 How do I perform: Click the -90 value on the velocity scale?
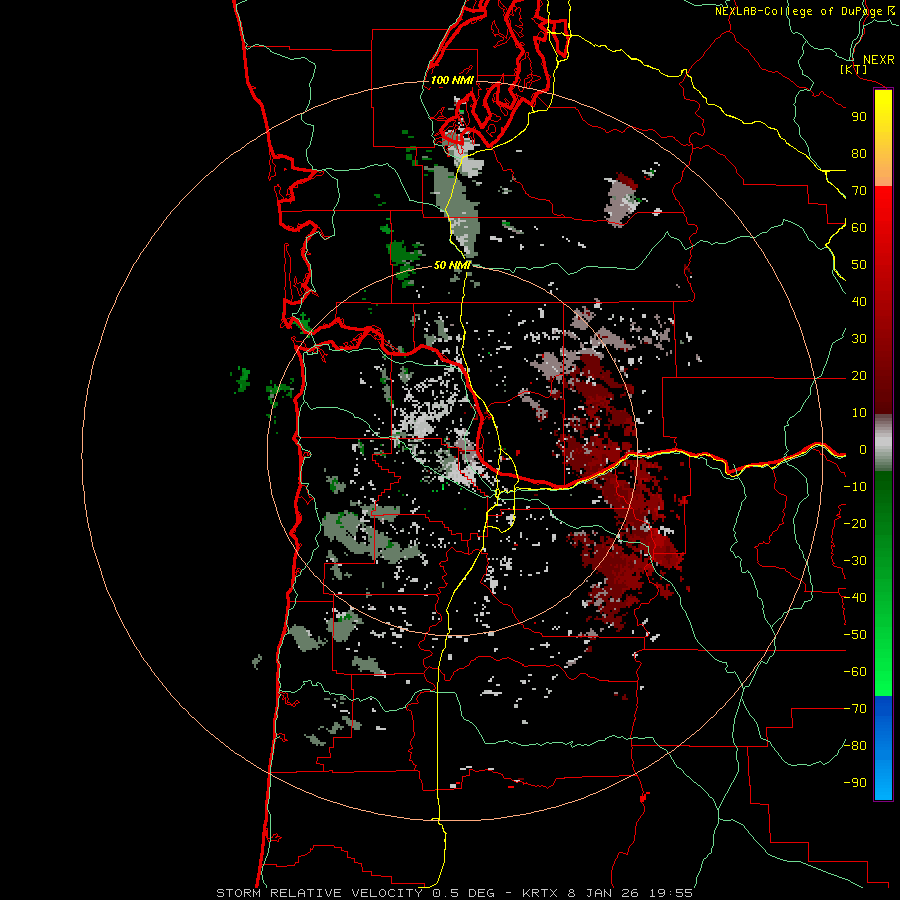click(855, 783)
